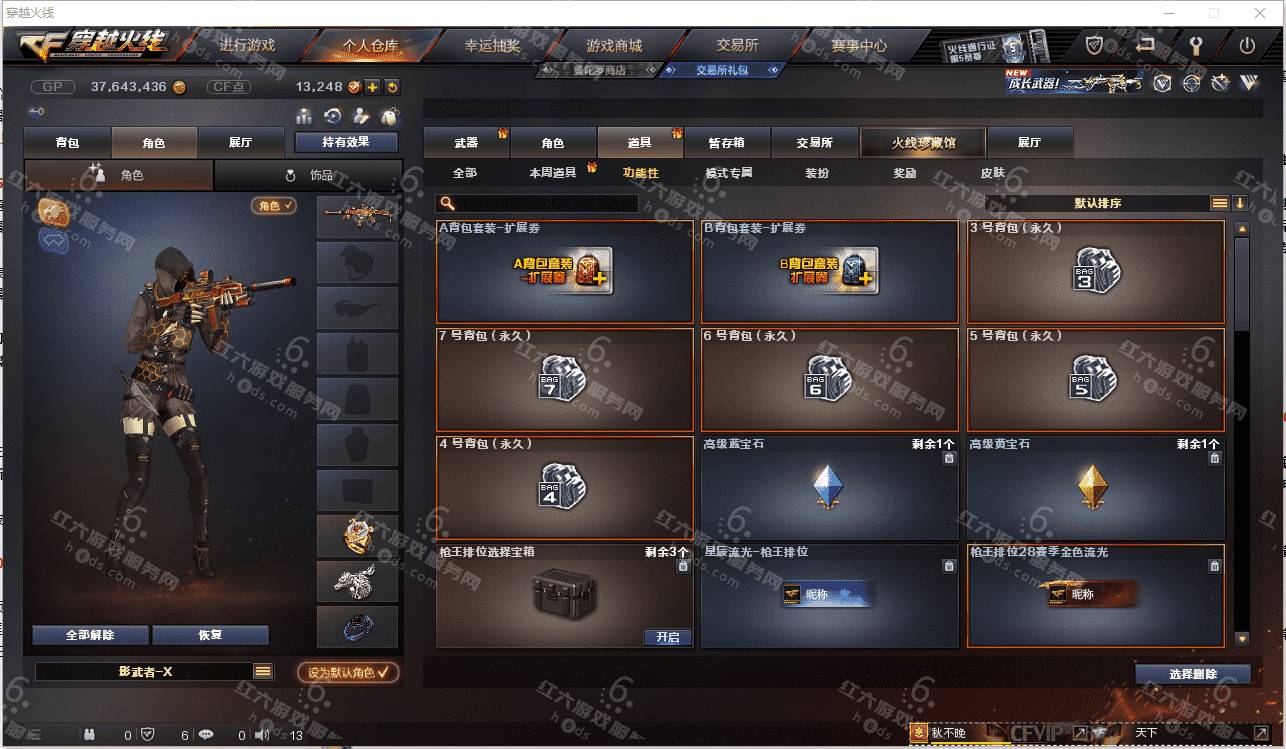Image resolution: width=1286 pixels, height=749 pixels.
Task: Click the 选择删除 button
Action: (1193, 674)
